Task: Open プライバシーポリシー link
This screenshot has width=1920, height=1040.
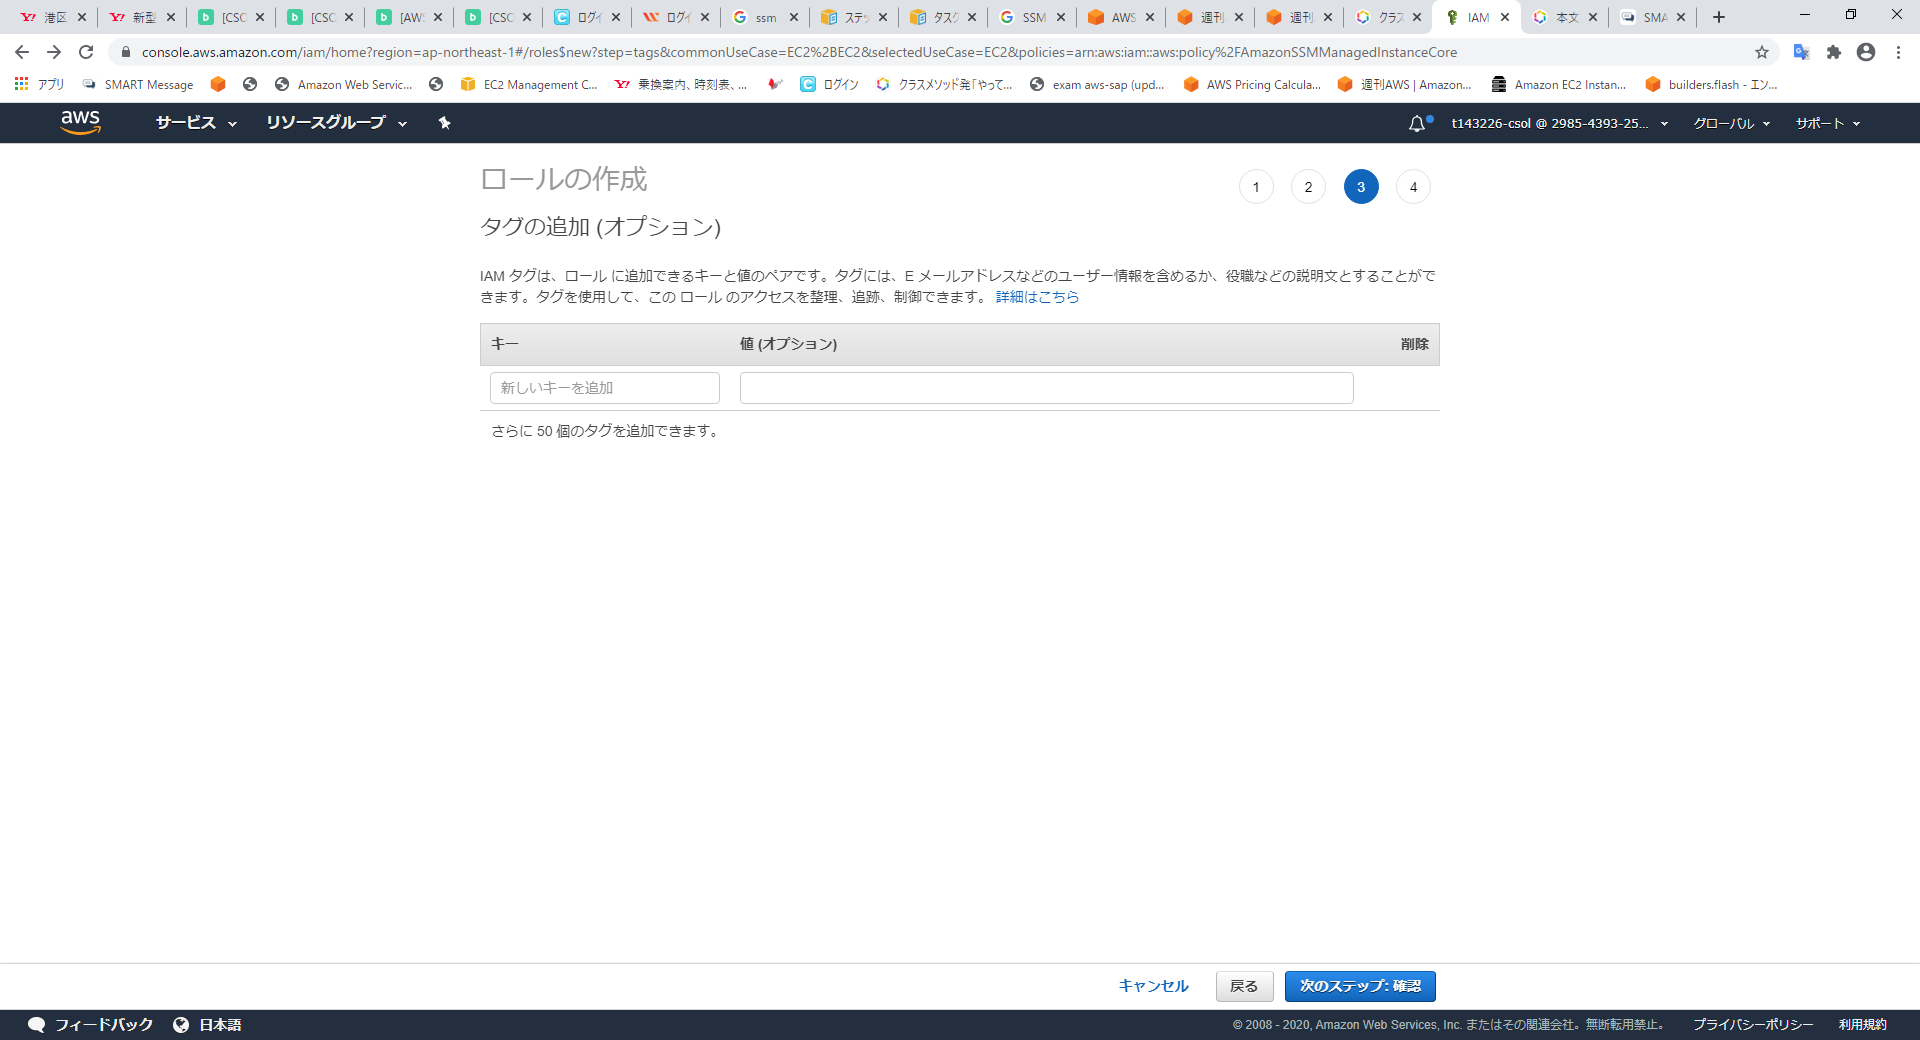Action: click(1752, 1025)
